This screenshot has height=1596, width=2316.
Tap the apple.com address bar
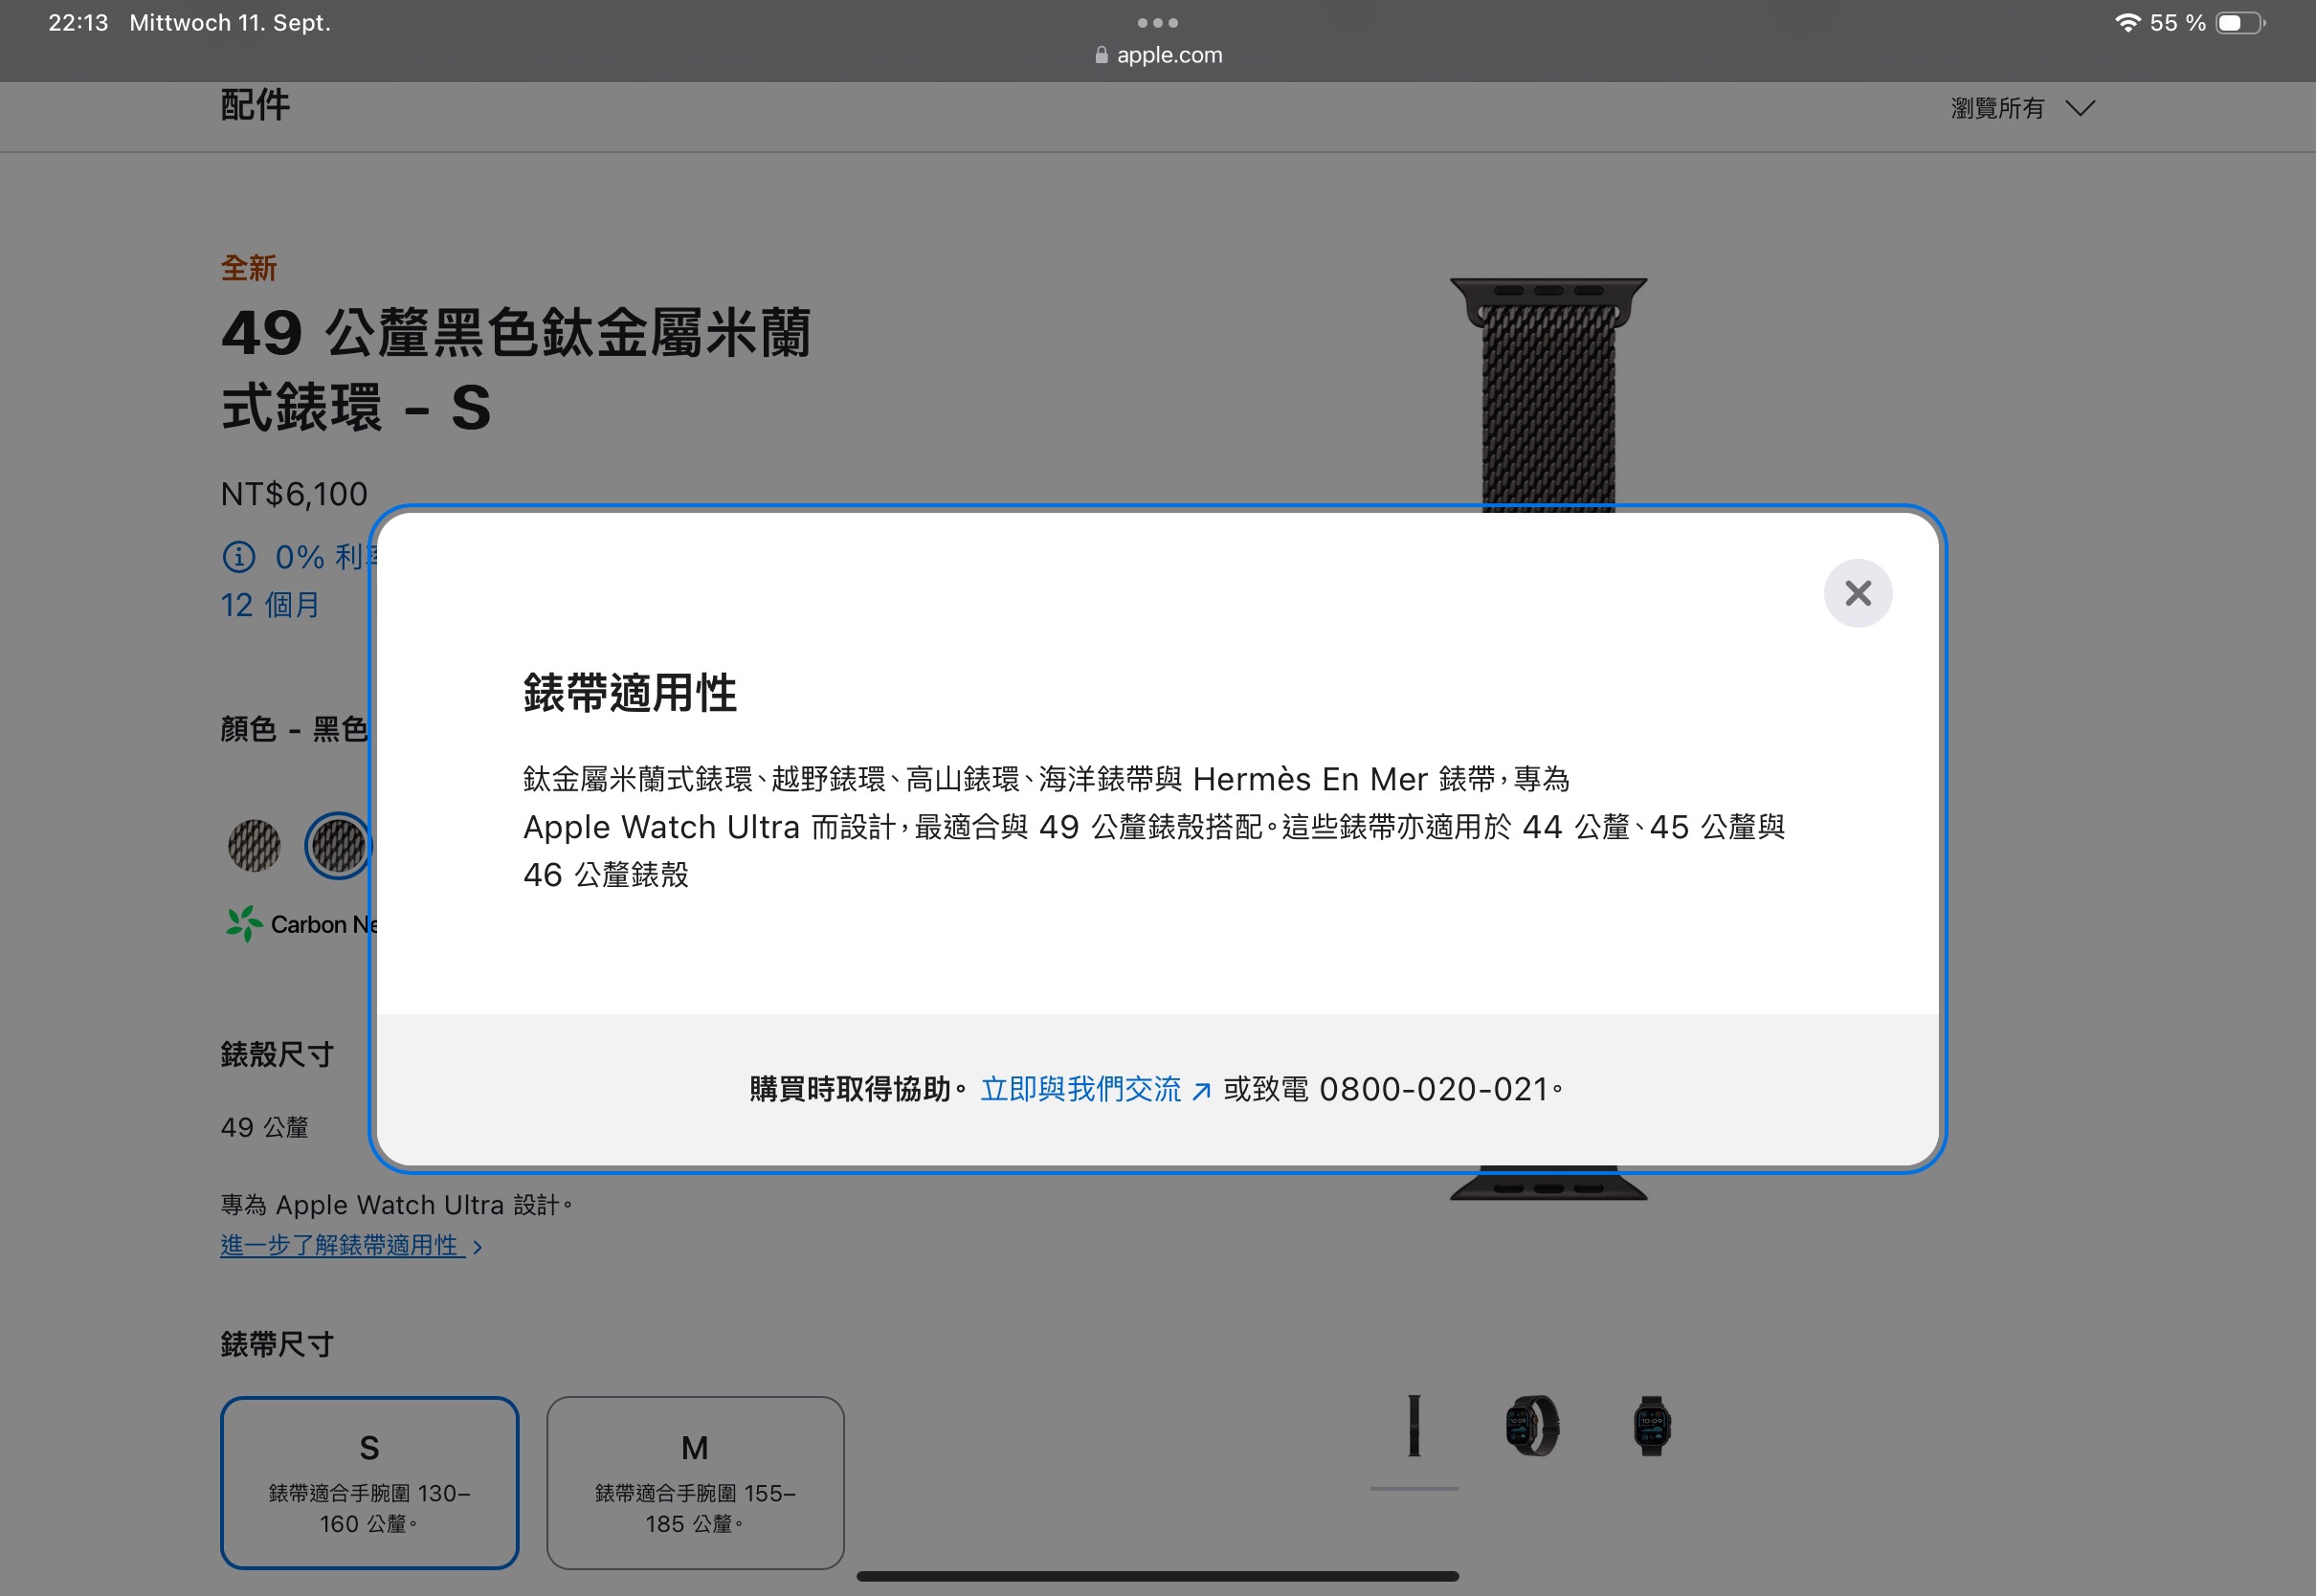pos(1158,55)
